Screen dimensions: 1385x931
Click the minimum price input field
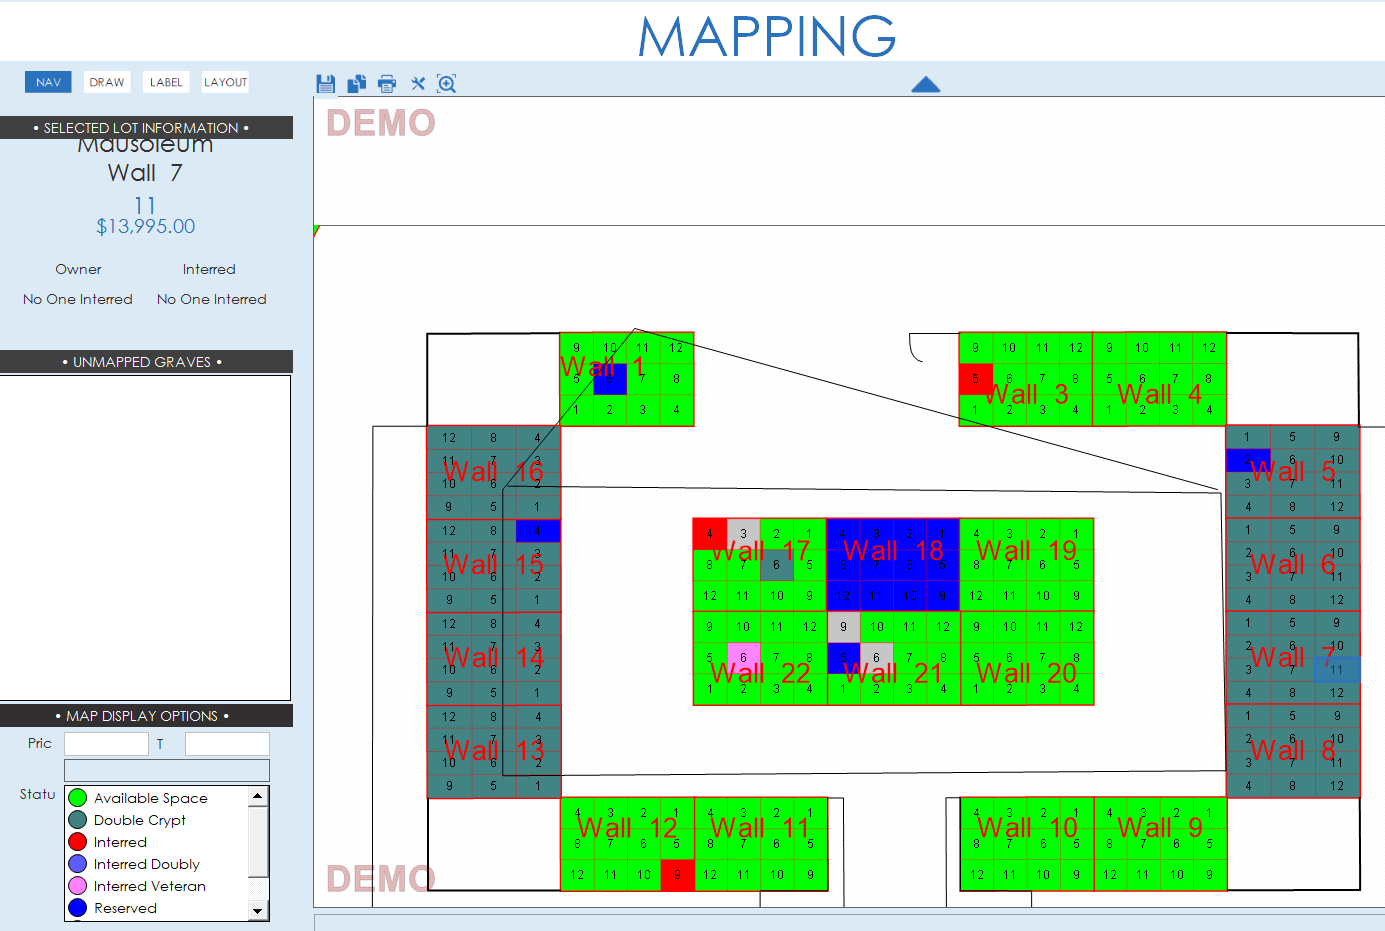(x=106, y=744)
